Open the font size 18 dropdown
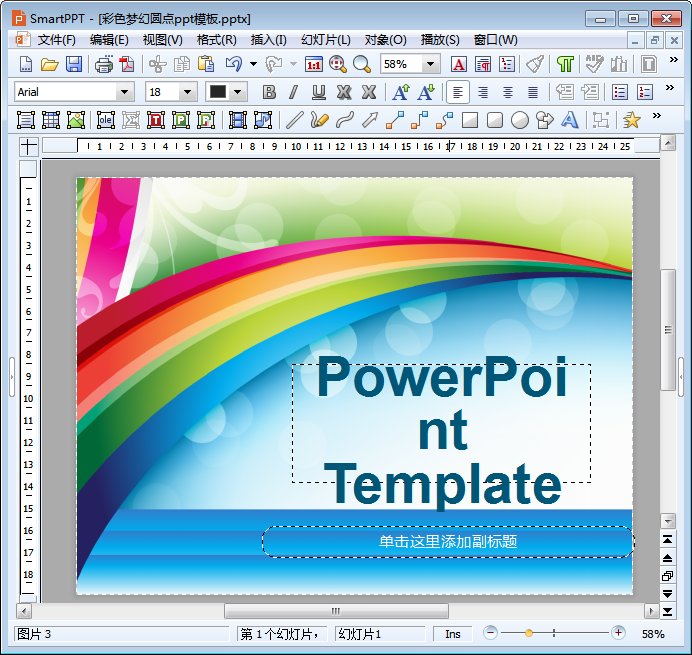This screenshot has height=655, width=692. pyautogui.click(x=188, y=92)
